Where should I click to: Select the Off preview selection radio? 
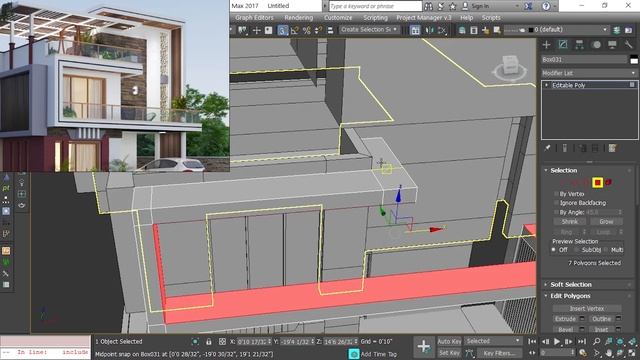click(554, 249)
